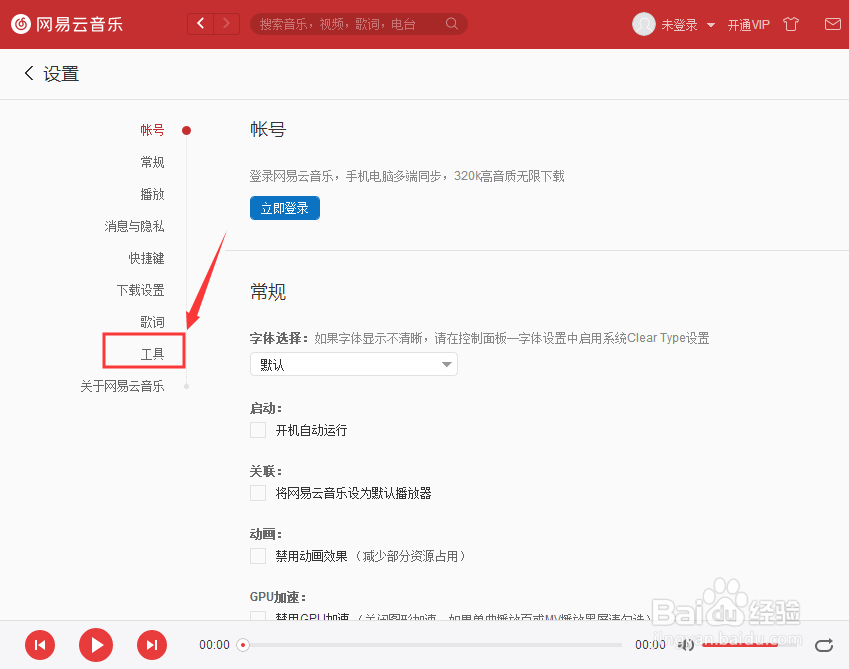The height and width of the screenshot is (669, 849).
Task: Expand the account dropdown arrow
Action: (x=711, y=25)
